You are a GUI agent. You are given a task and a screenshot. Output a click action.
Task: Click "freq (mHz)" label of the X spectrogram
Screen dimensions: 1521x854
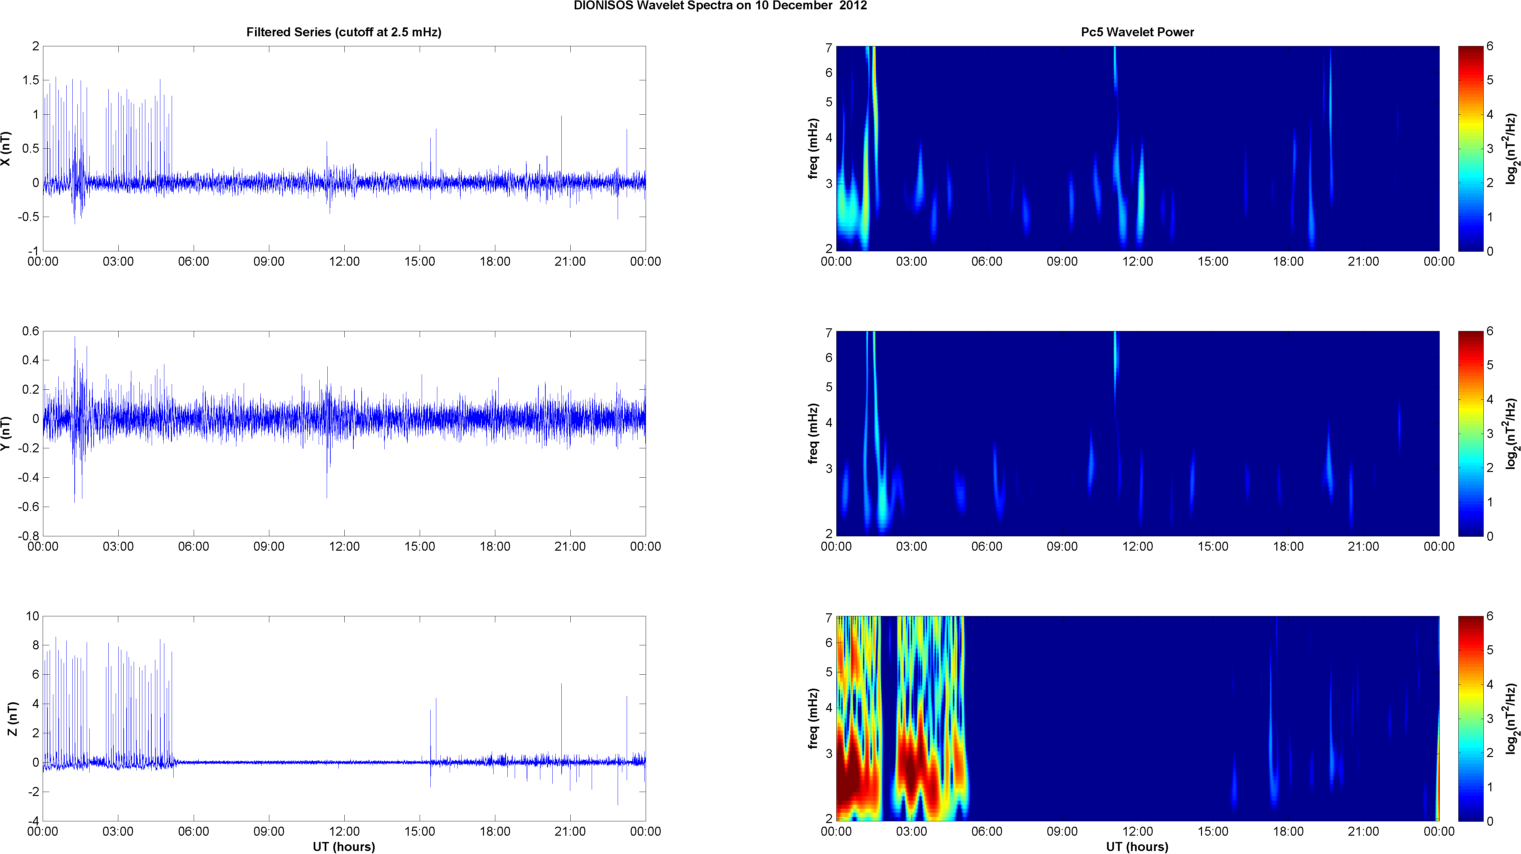(x=814, y=148)
